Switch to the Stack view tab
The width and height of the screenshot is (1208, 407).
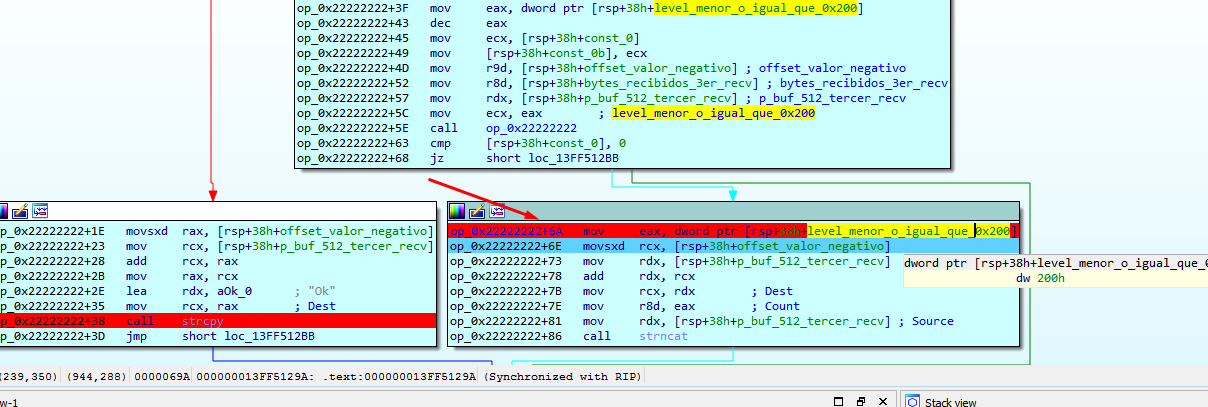950,401
